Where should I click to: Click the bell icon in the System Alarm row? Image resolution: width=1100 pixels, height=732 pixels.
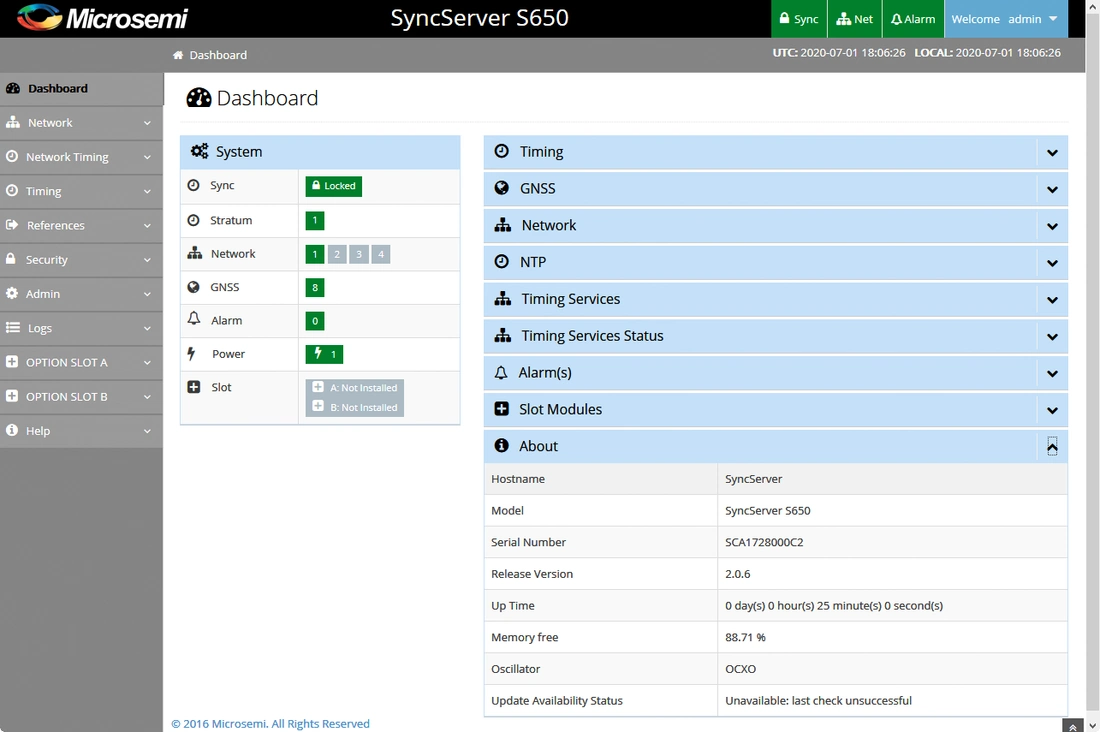194,319
